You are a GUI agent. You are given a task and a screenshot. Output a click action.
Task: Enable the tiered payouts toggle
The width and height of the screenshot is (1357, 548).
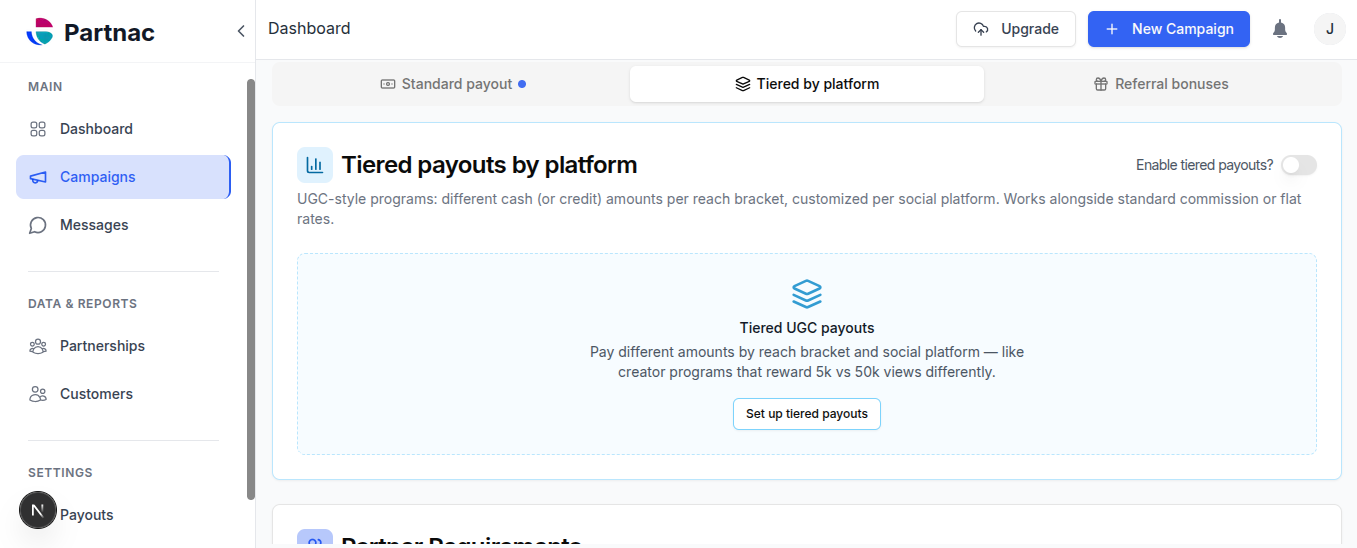click(1299, 165)
